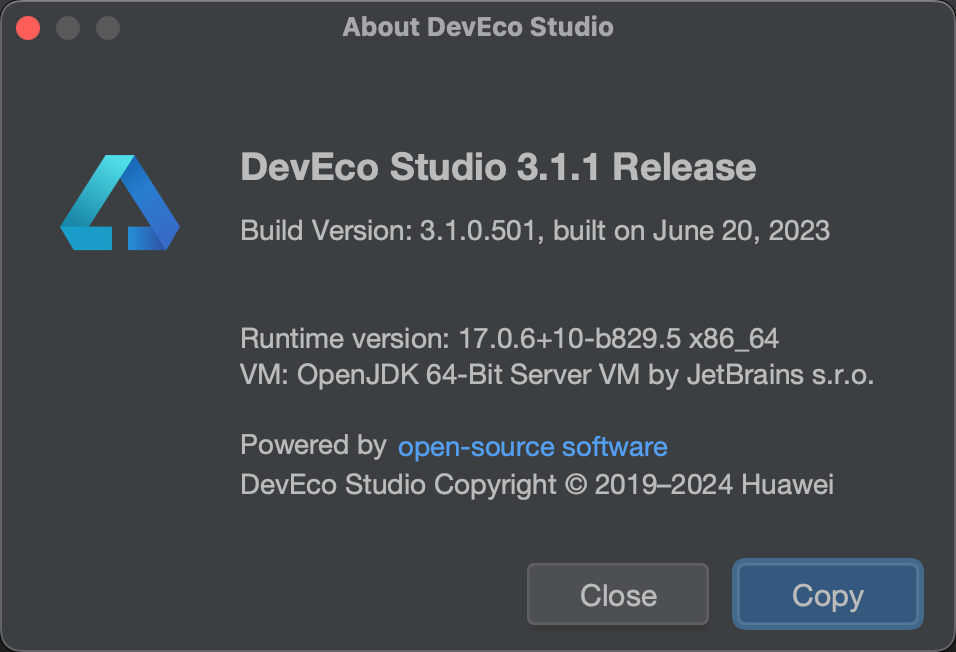Click the DevEco Studio logo icon
Viewport: 956px width, 652px height.
tap(120, 202)
